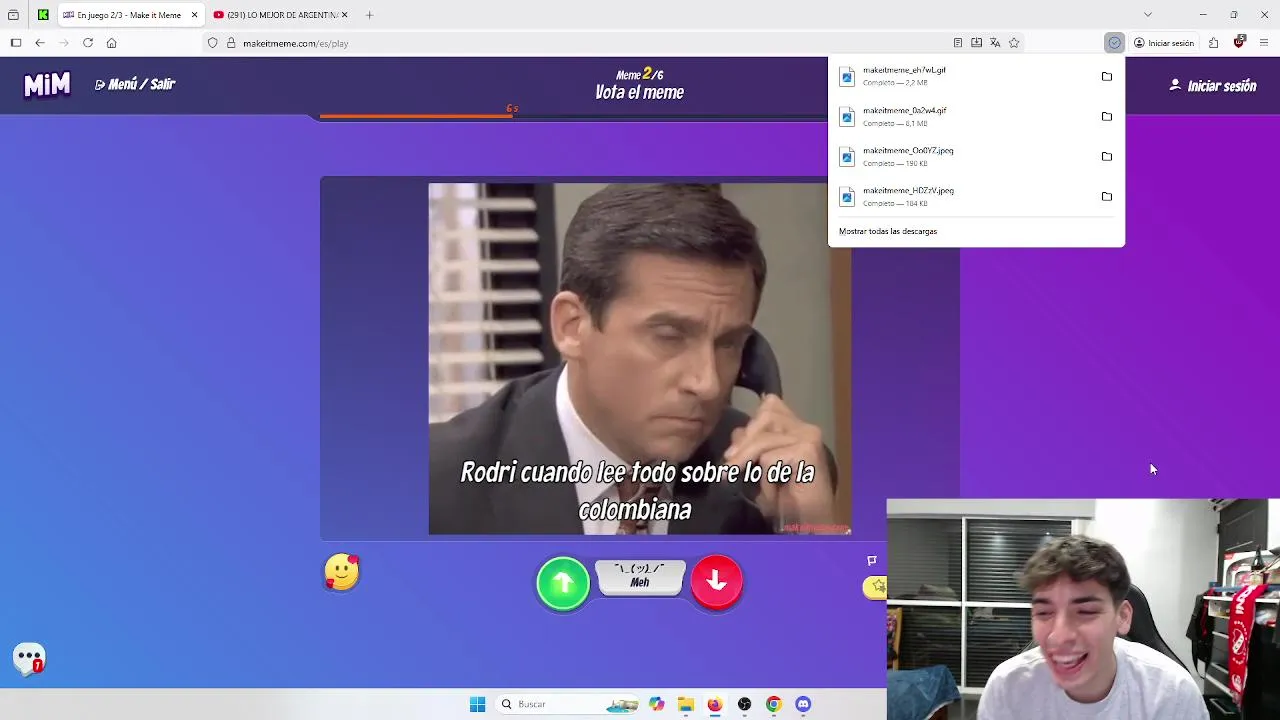Open the Firefox hamburger menu
Viewport: 1280px width, 720px height.
click(1264, 43)
